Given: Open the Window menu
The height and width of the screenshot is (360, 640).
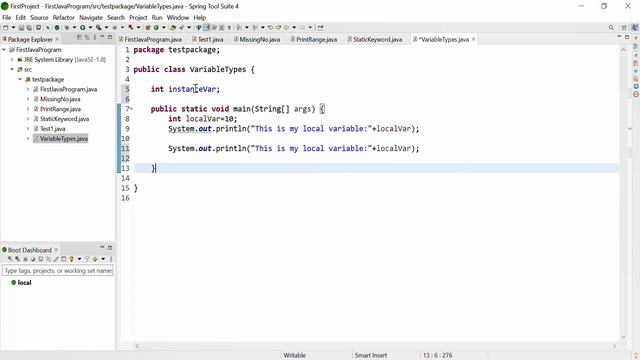Looking at the screenshot, I should 178,18.
